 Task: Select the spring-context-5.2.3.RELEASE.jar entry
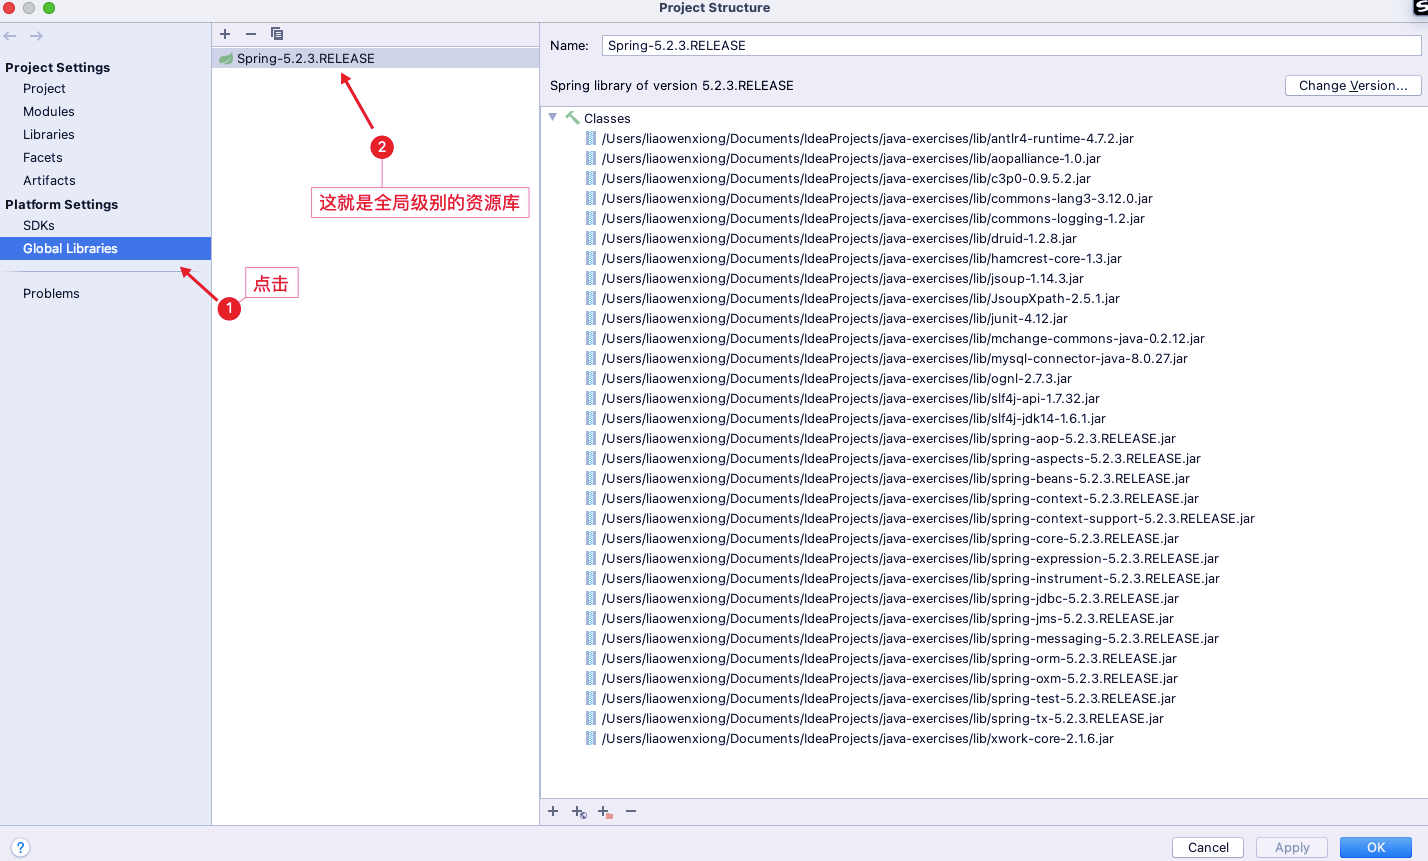click(900, 499)
